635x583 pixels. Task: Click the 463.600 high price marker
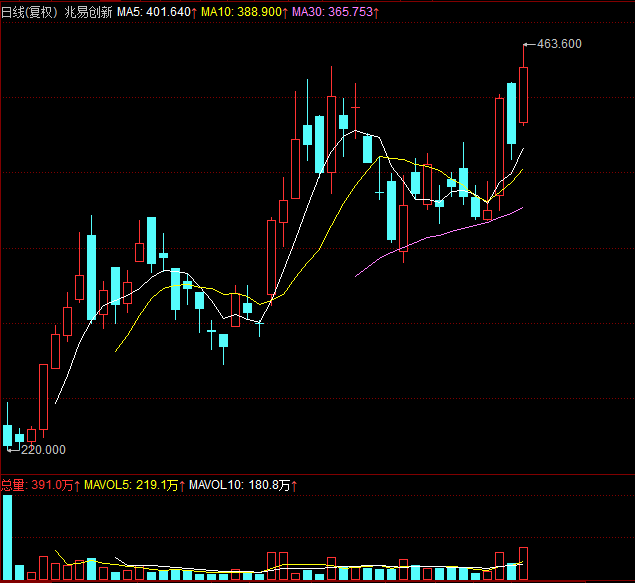click(x=558, y=44)
